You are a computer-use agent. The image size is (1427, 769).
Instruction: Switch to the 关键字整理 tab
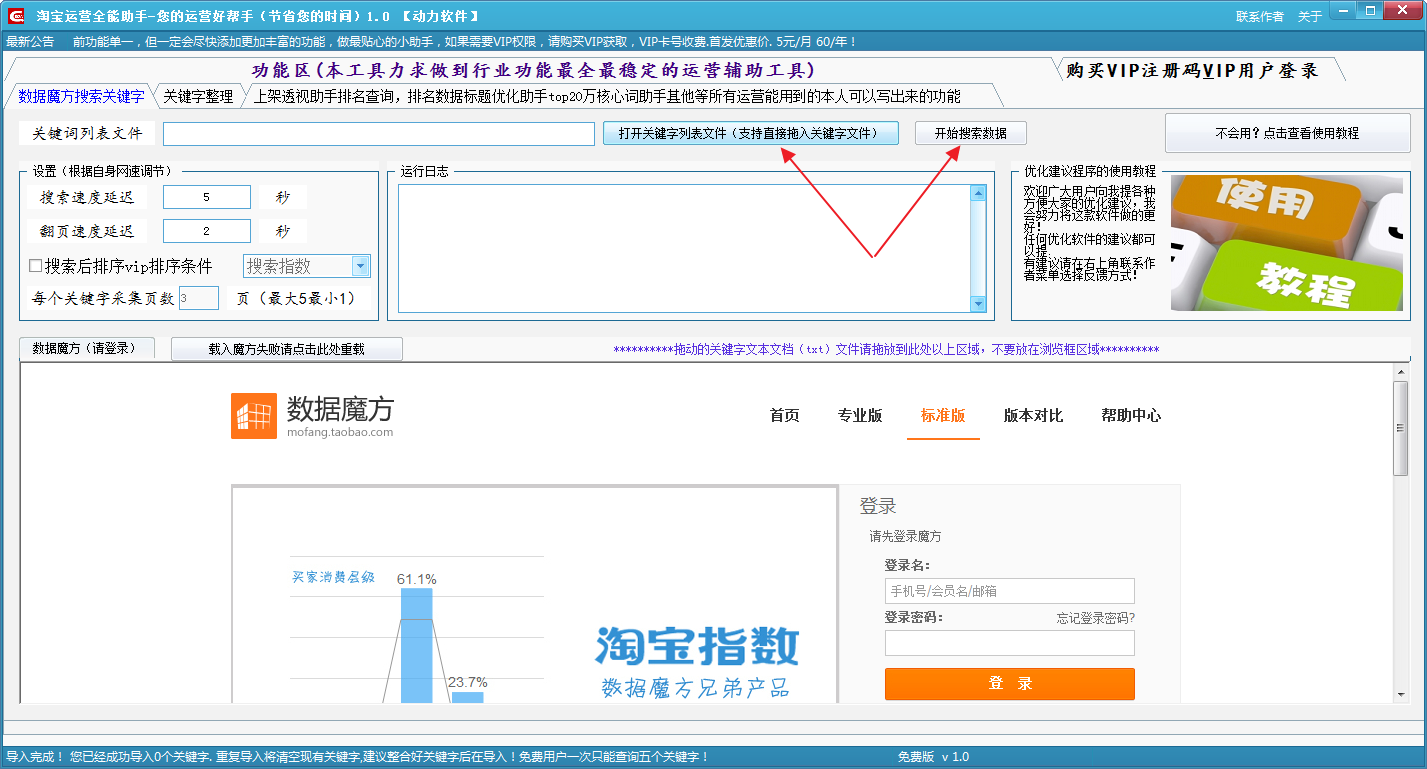[198, 96]
